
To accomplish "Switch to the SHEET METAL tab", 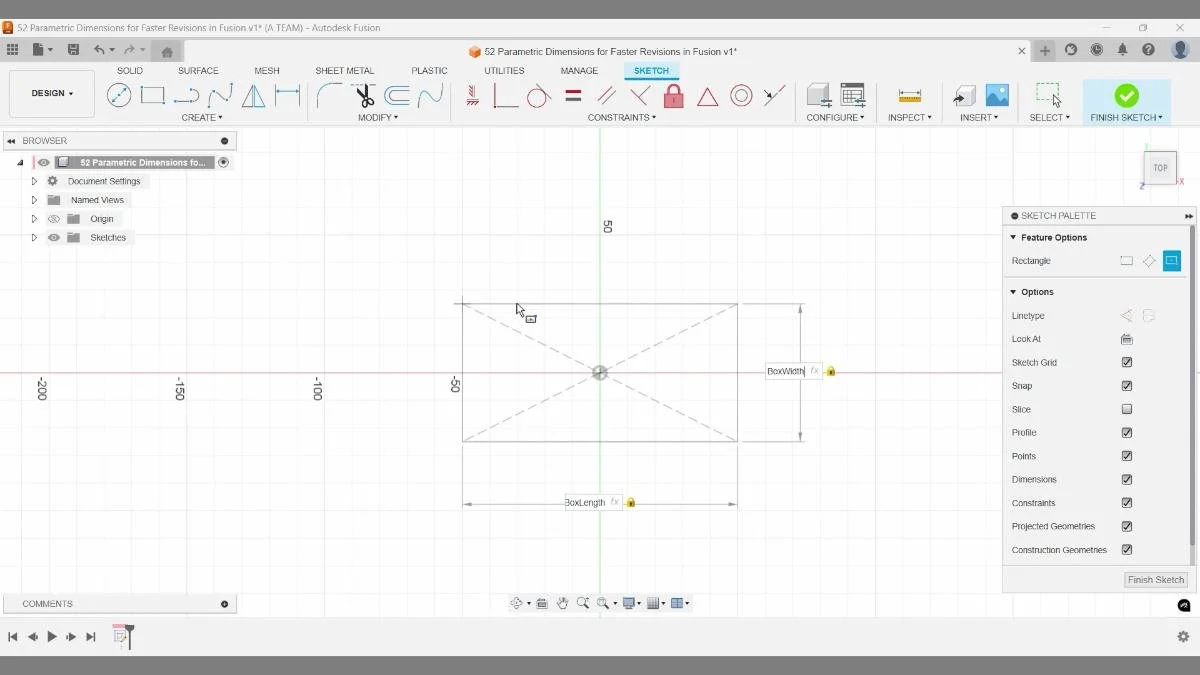I will [x=344, y=70].
